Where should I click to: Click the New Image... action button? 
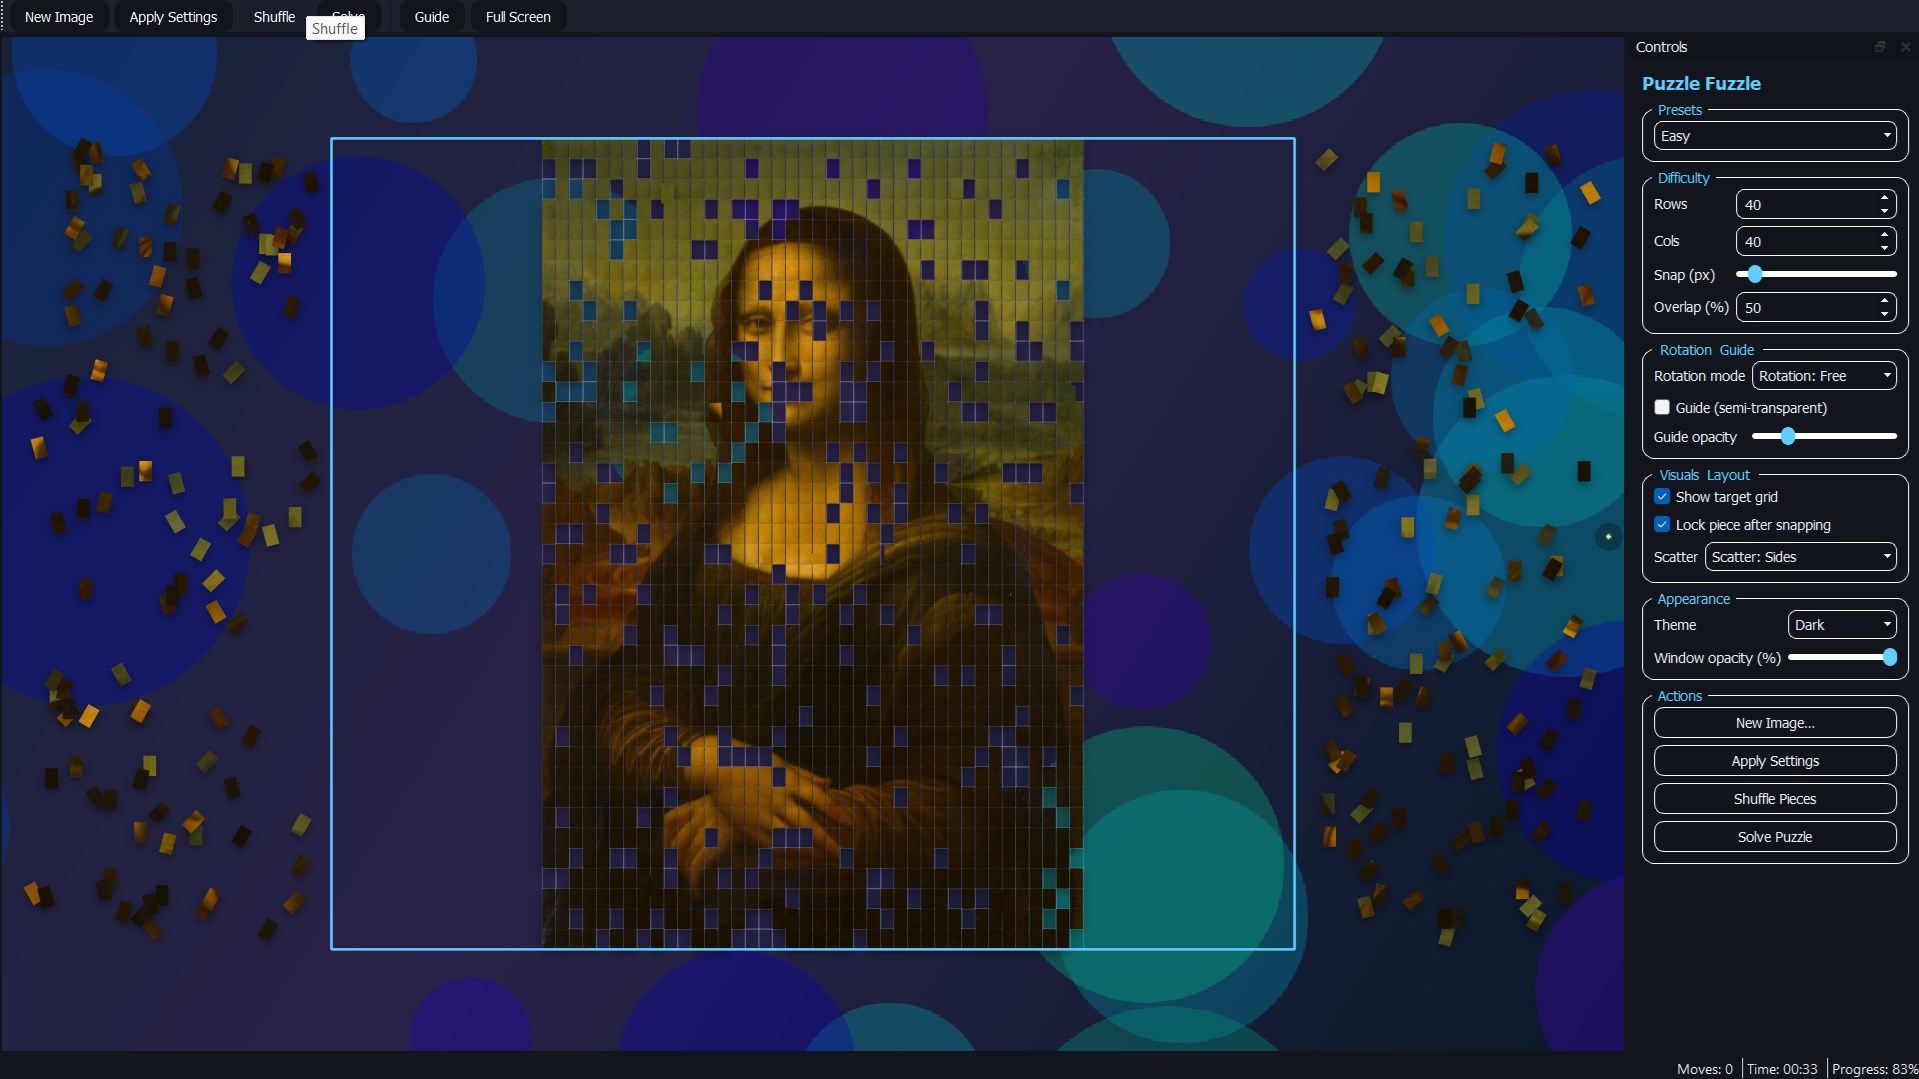pos(1774,723)
